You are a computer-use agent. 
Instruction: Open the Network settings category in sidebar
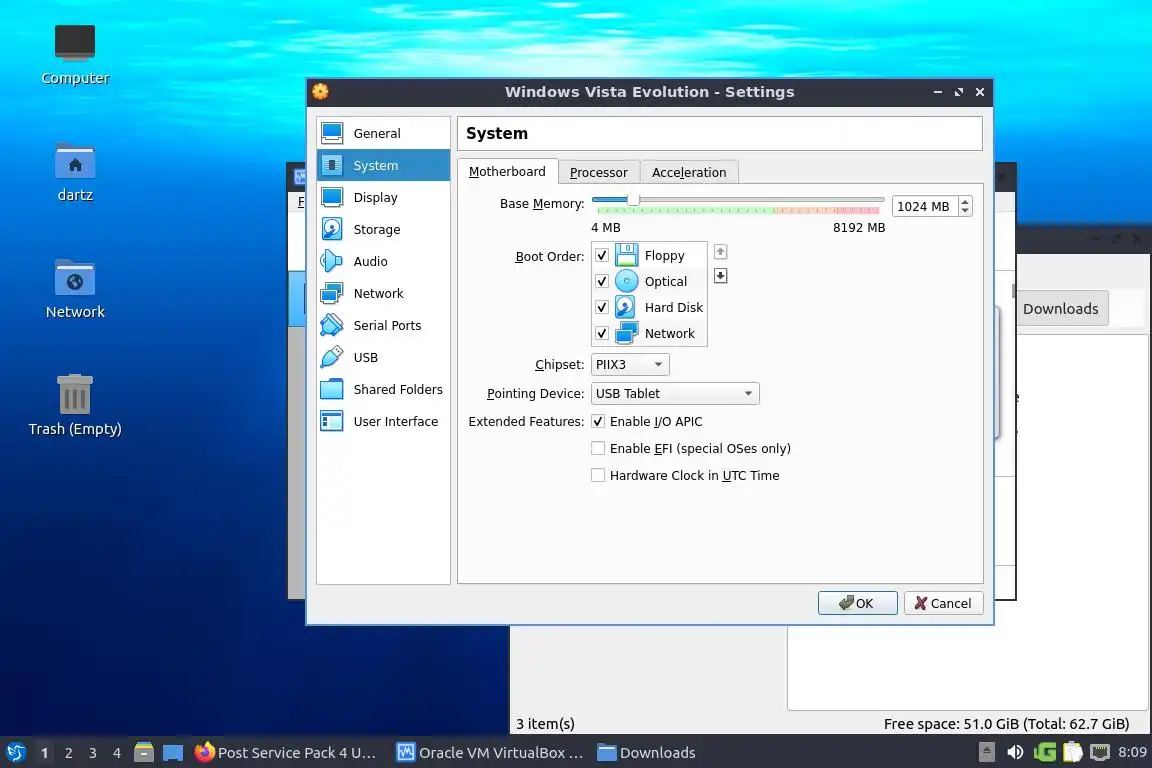[x=383, y=293]
